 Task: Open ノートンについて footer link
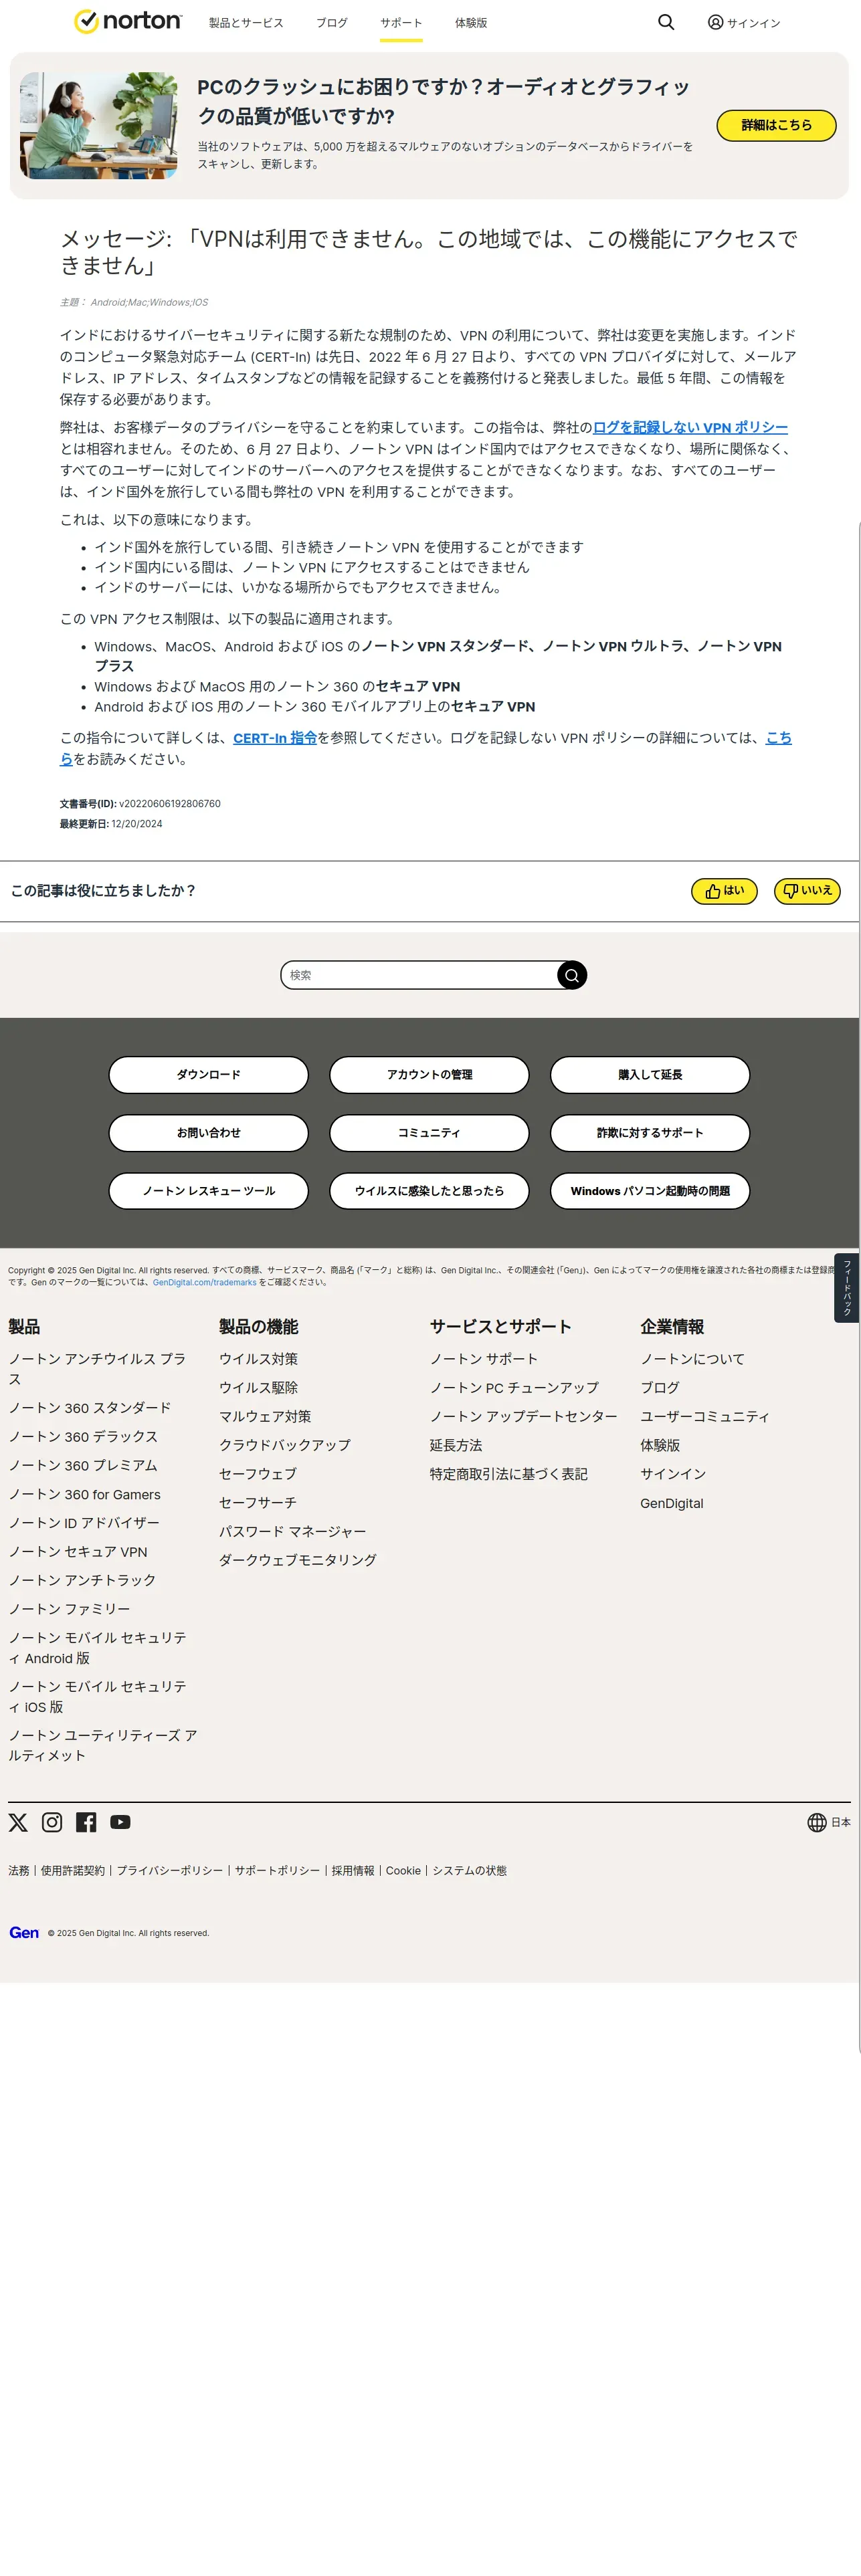[x=693, y=1359]
